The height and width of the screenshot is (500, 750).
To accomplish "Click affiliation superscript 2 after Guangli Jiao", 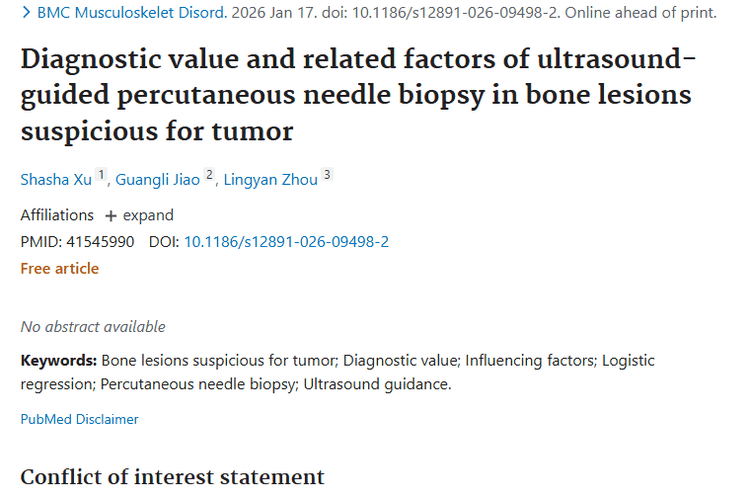I will (209, 176).
